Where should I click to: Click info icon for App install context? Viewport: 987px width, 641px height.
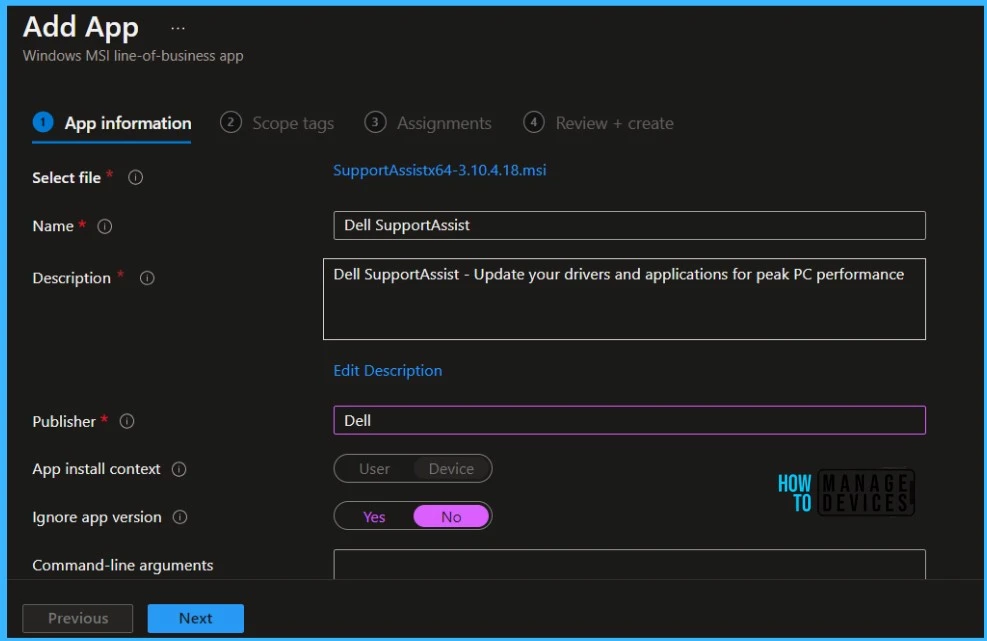pos(179,469)
